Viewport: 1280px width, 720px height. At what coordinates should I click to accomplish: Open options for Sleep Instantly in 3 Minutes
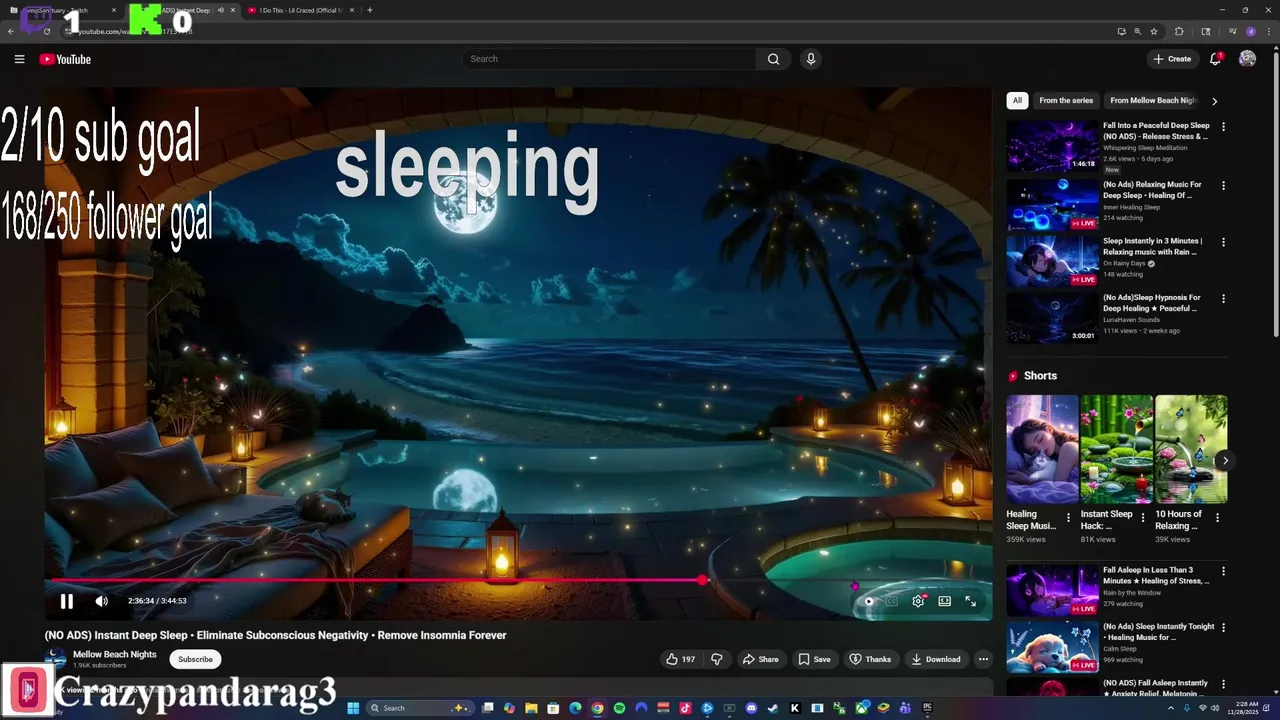coord(1223,242)
